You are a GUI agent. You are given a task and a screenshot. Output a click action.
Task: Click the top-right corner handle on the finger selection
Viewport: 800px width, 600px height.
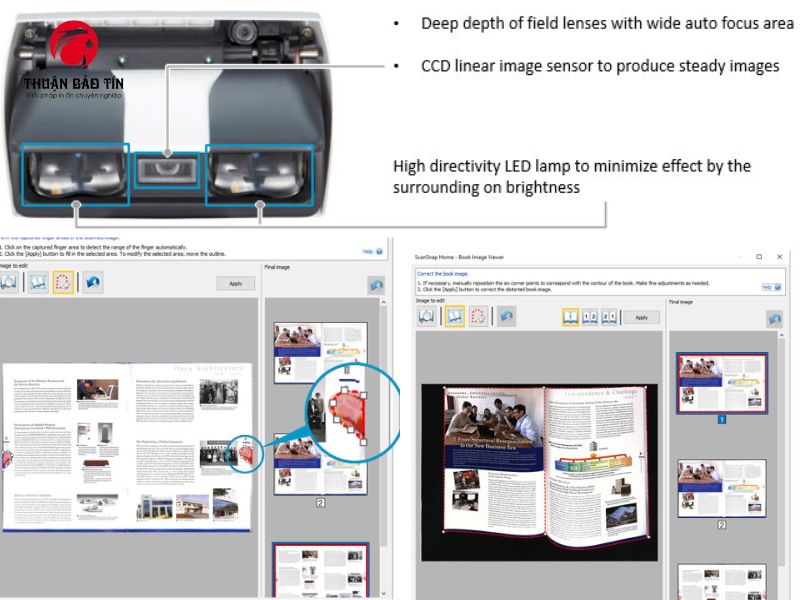[x=363, y=396]
